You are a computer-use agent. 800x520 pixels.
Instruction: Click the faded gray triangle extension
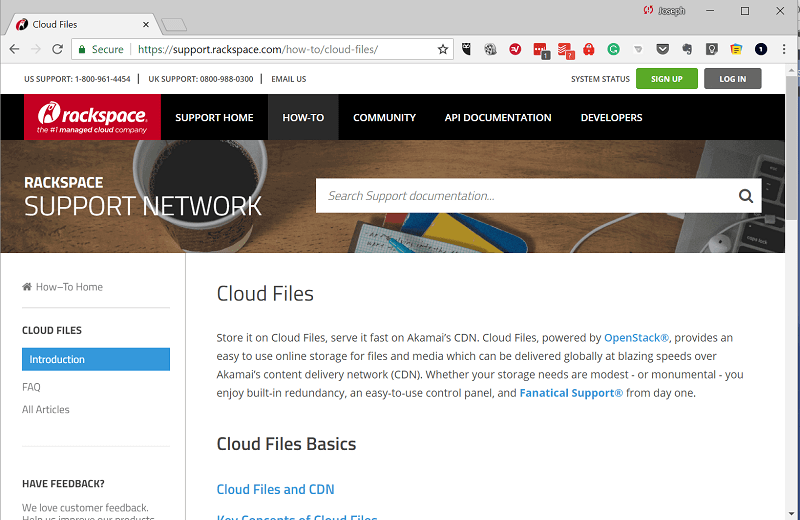(x=638, y=49)
